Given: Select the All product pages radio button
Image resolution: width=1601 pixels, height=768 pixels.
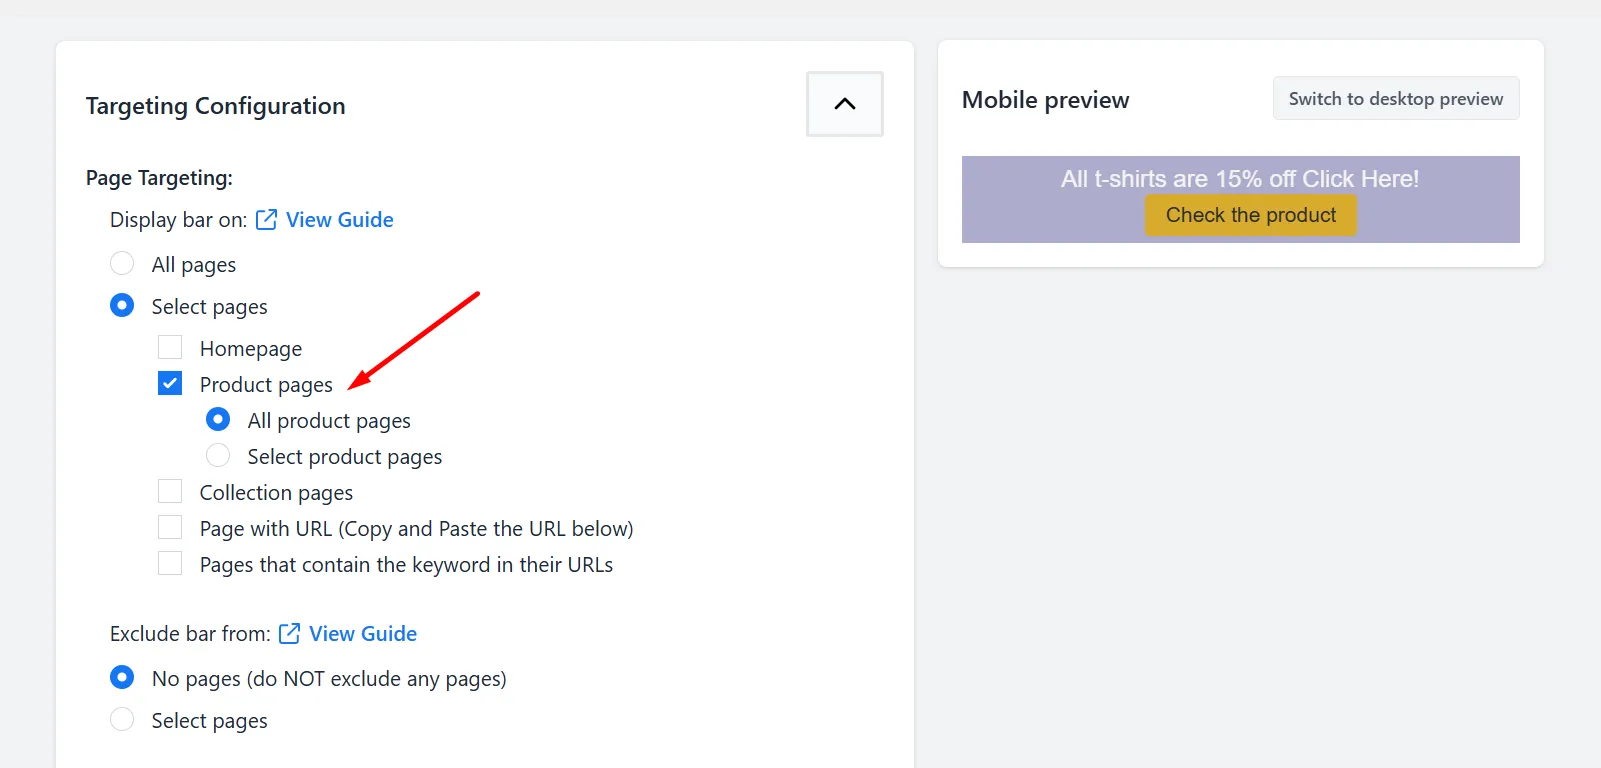Looking at the screenshot, I should click(x=218, y=420).
